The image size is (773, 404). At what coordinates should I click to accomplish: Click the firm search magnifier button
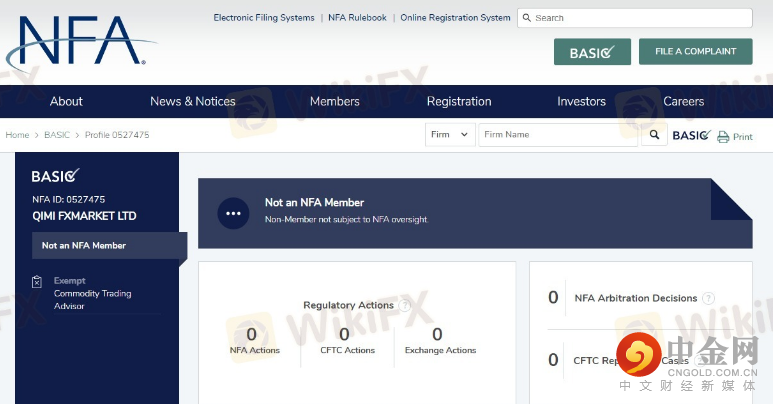tap(654, 135)
